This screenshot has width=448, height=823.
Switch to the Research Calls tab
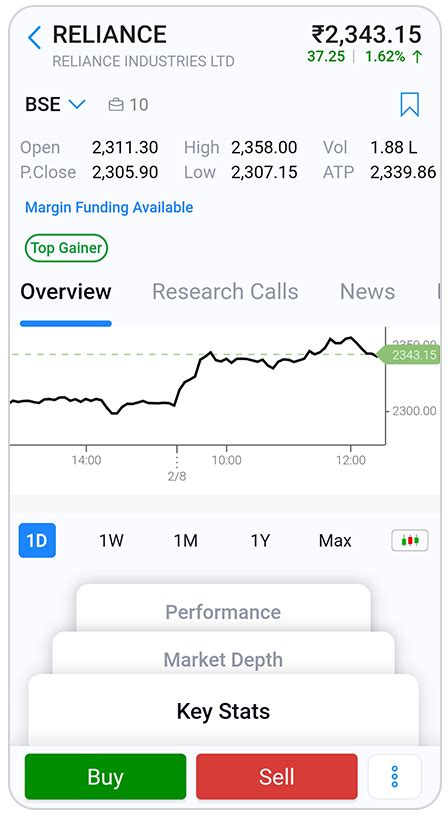(x=225, y=291)
